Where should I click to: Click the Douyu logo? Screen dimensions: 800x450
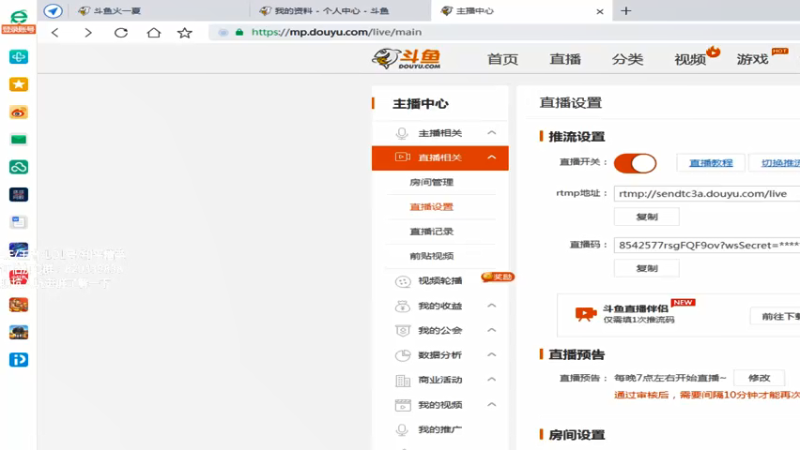coord(406,59)
